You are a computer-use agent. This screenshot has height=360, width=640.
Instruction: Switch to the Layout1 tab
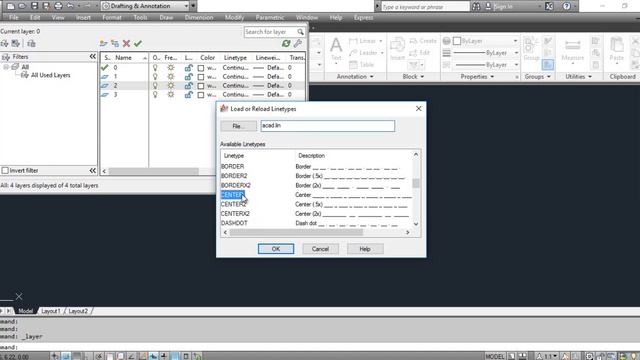51,311
